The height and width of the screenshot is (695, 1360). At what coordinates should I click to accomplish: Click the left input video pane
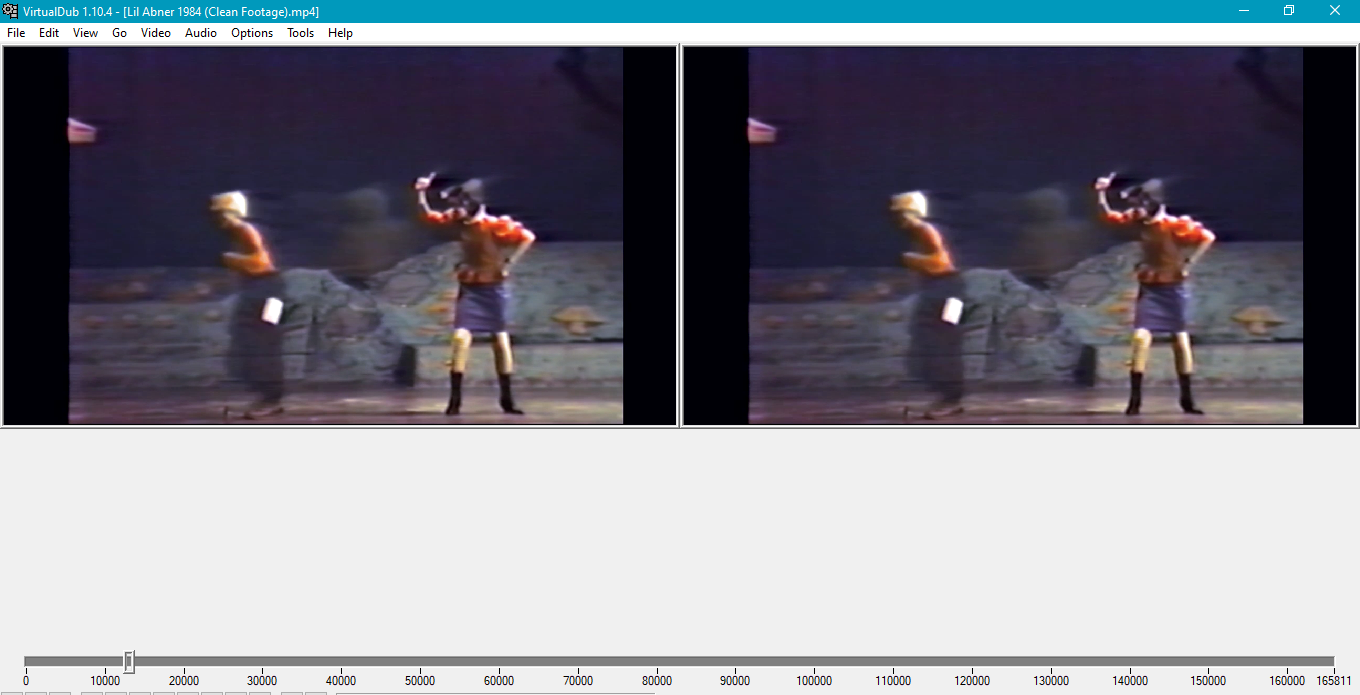[x=340, y=236]
